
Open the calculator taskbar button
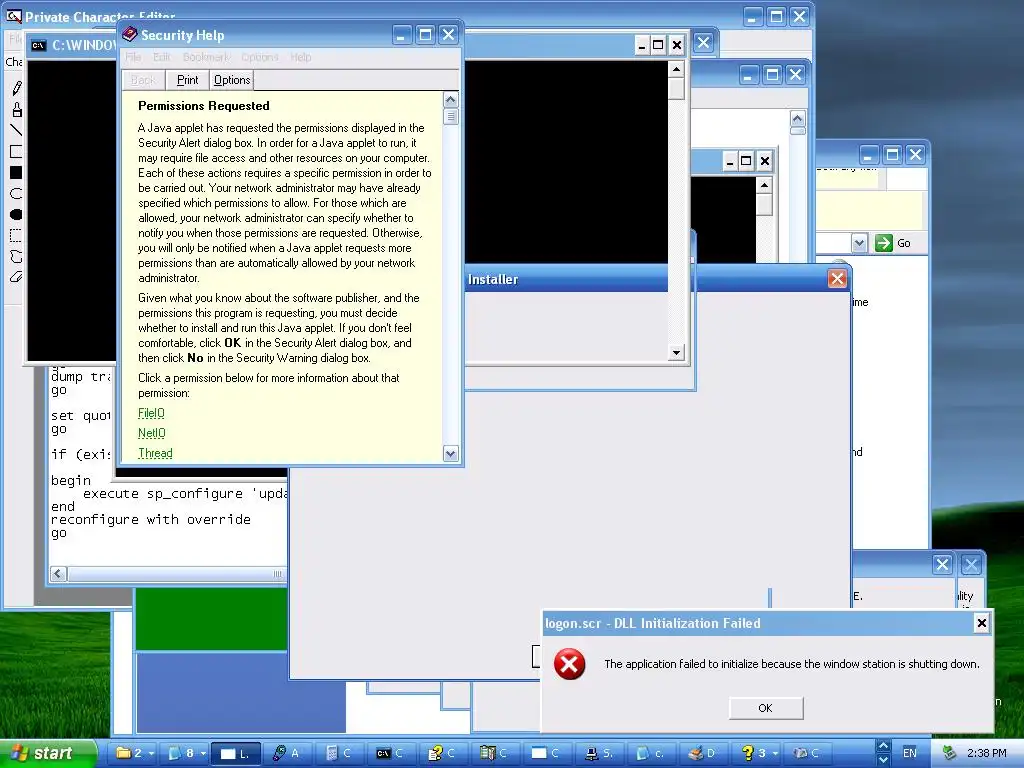click(340, 753)
